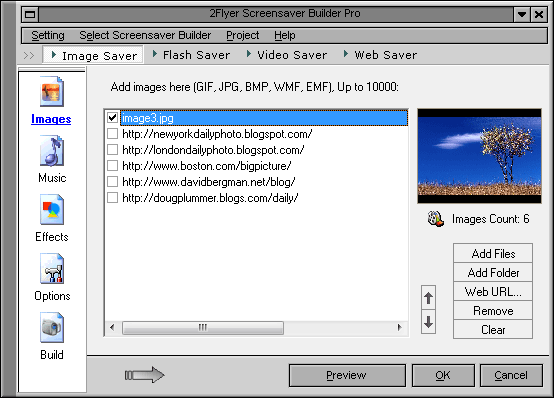Switch to the Flash Saver tab
Screen dimensions: 554x398
[x=191, y=55]
